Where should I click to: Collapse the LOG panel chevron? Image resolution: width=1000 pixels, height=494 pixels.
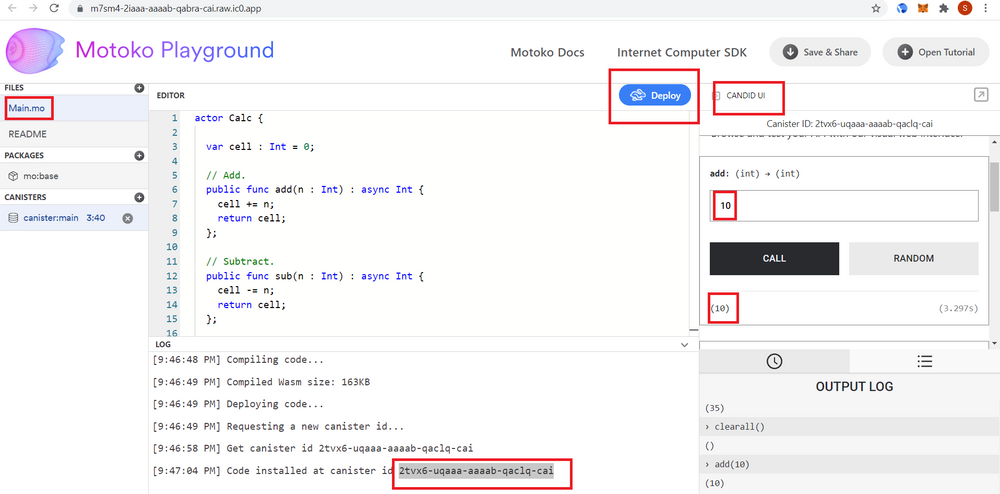[x=684, y=345]
